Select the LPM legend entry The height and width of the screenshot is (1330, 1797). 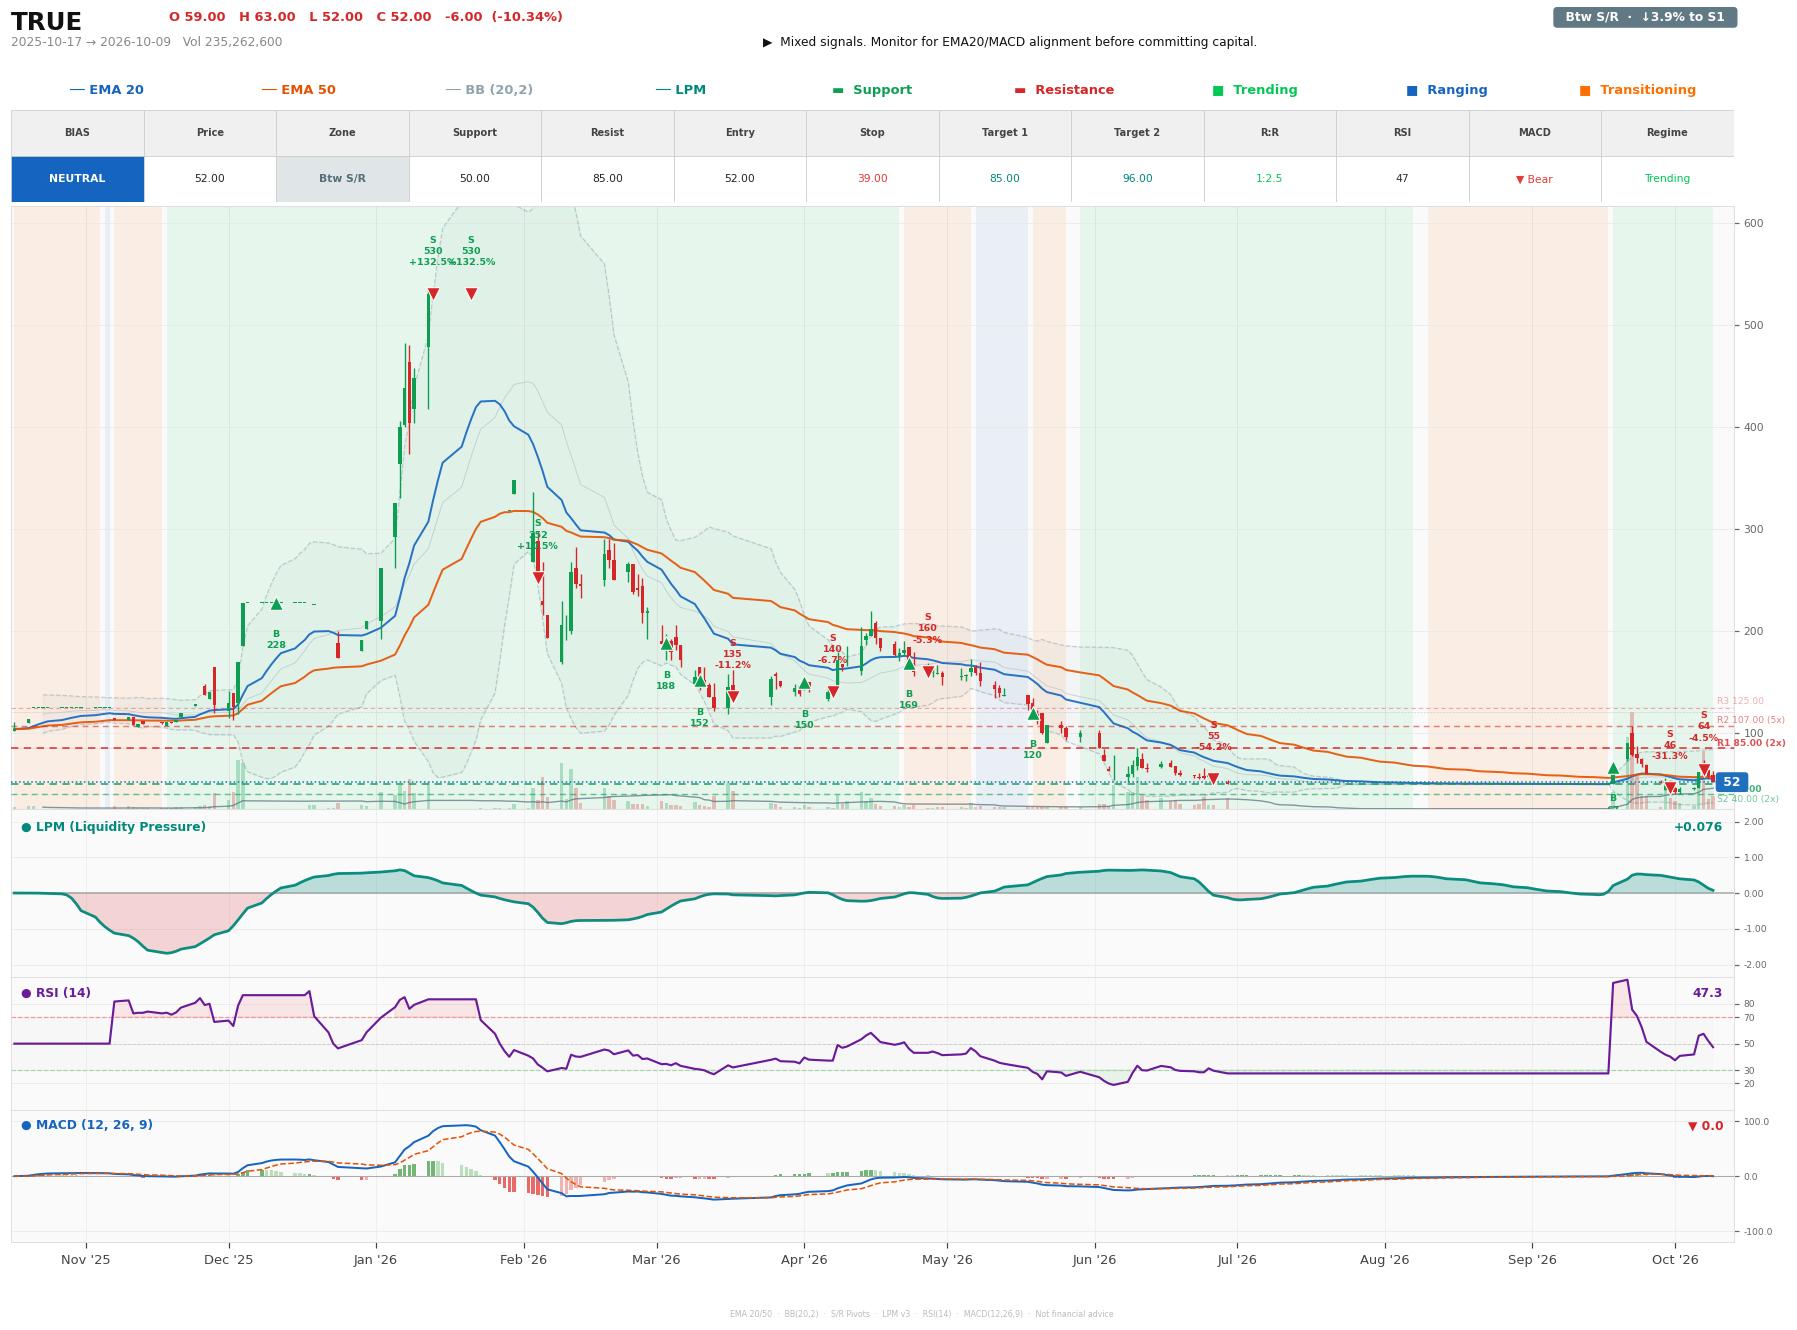tap(680, 90)
